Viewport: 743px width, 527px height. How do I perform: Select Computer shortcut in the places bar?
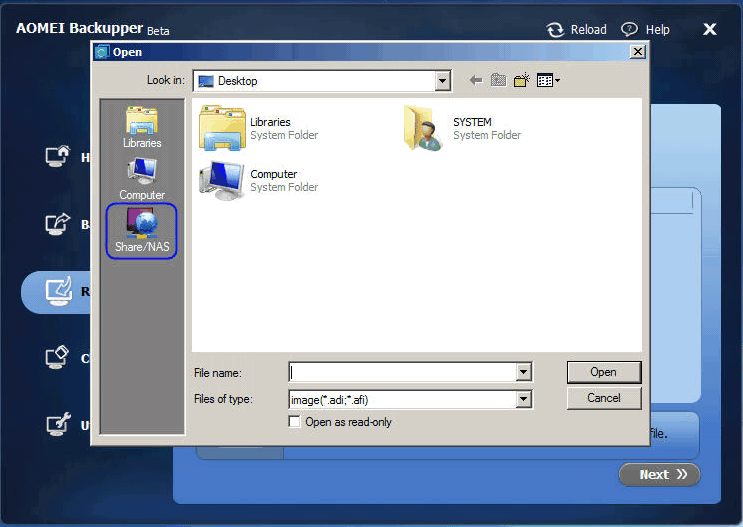point(142,179)
